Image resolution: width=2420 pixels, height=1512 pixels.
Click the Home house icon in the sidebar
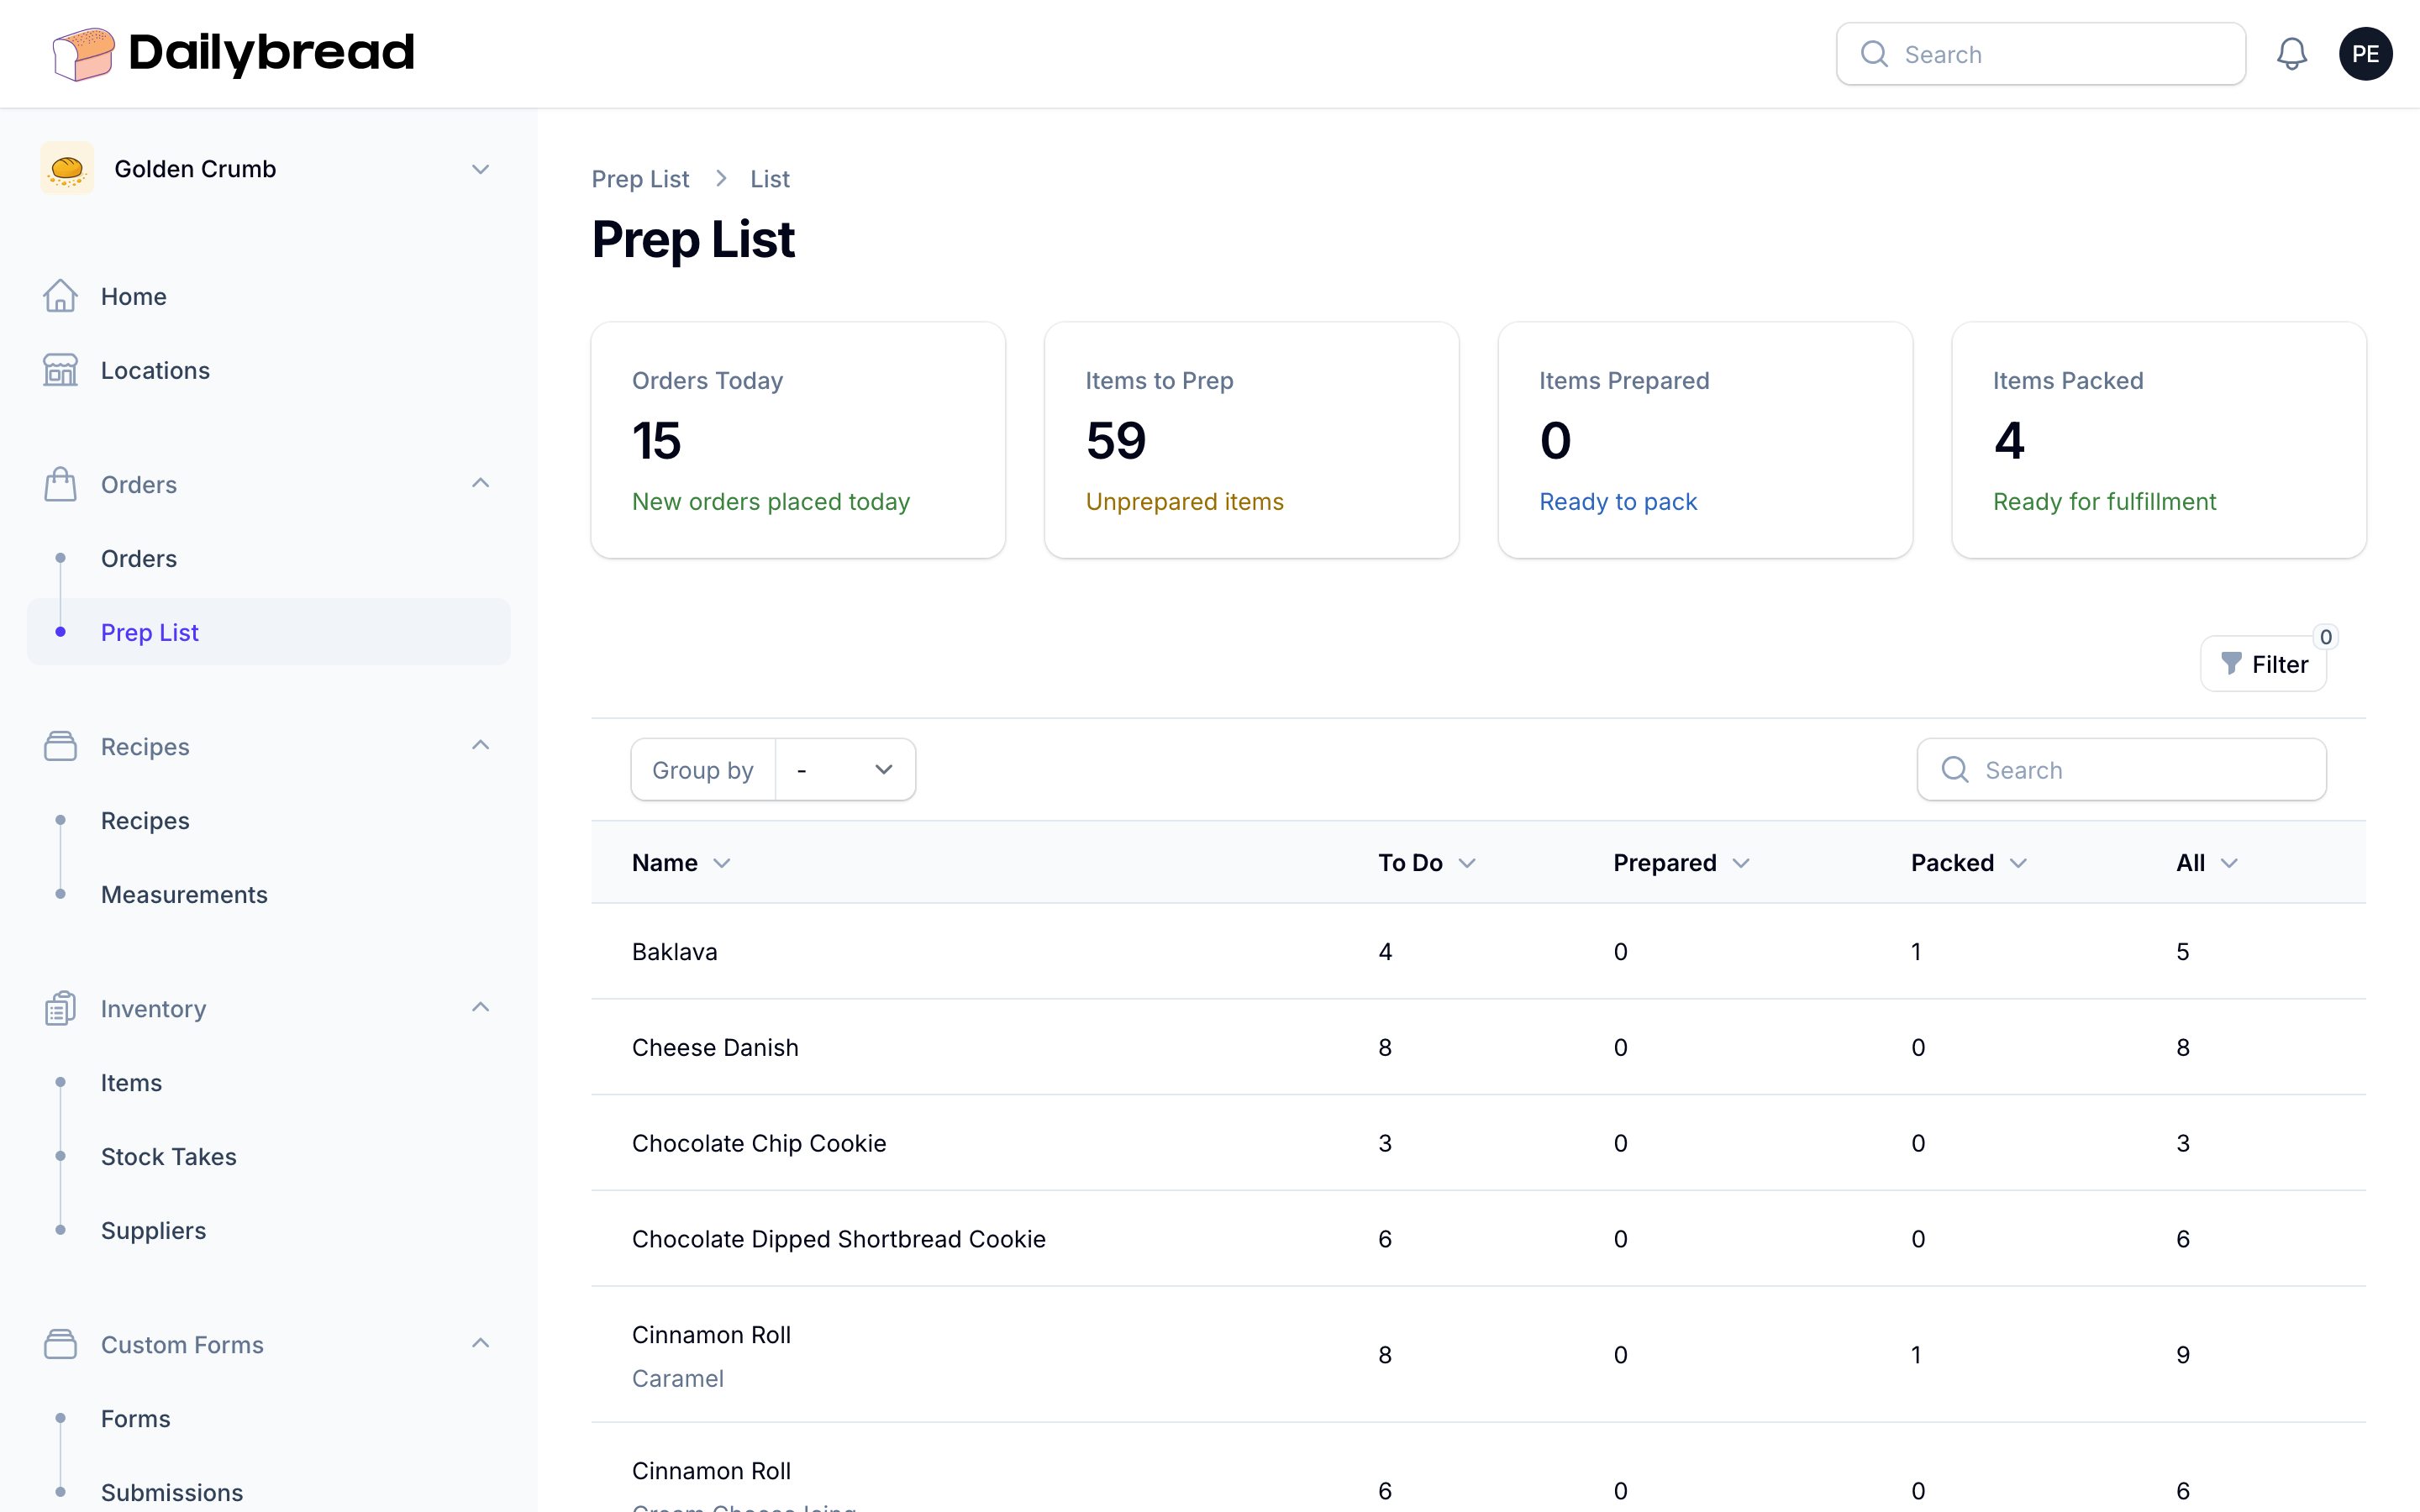click(x=60, y=296)
